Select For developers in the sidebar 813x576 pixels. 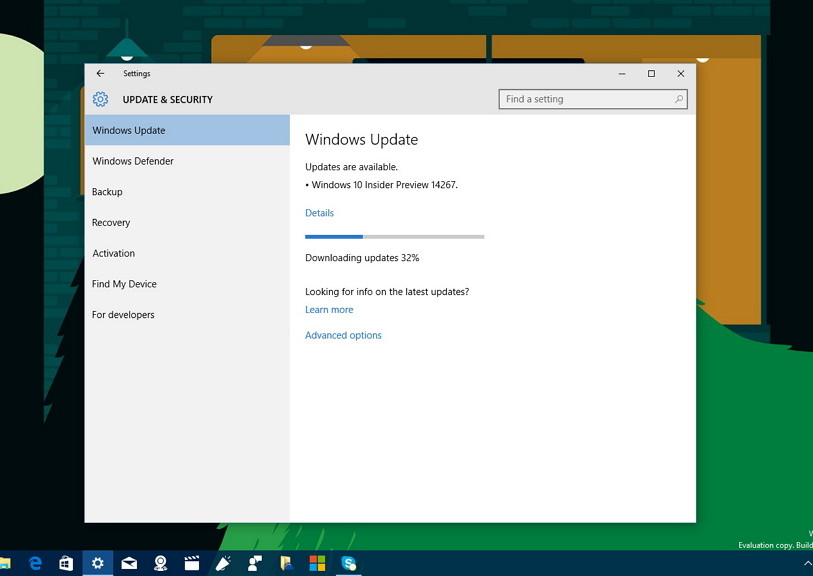[123, 314]
